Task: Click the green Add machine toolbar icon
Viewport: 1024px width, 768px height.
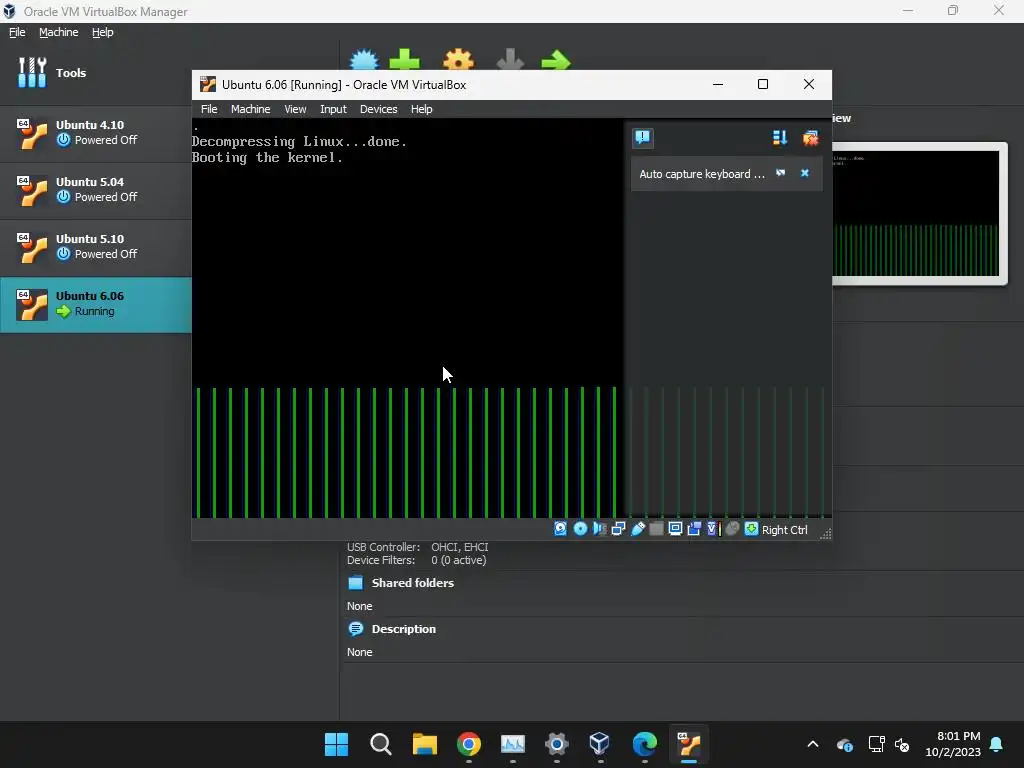Action: (405, 60)
